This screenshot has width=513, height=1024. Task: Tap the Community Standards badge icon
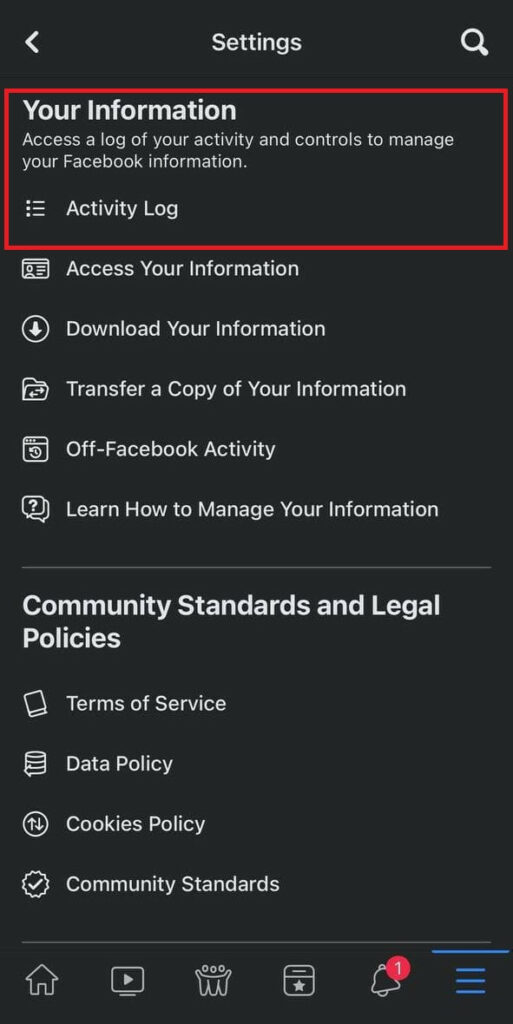click(x=35, y=884)
